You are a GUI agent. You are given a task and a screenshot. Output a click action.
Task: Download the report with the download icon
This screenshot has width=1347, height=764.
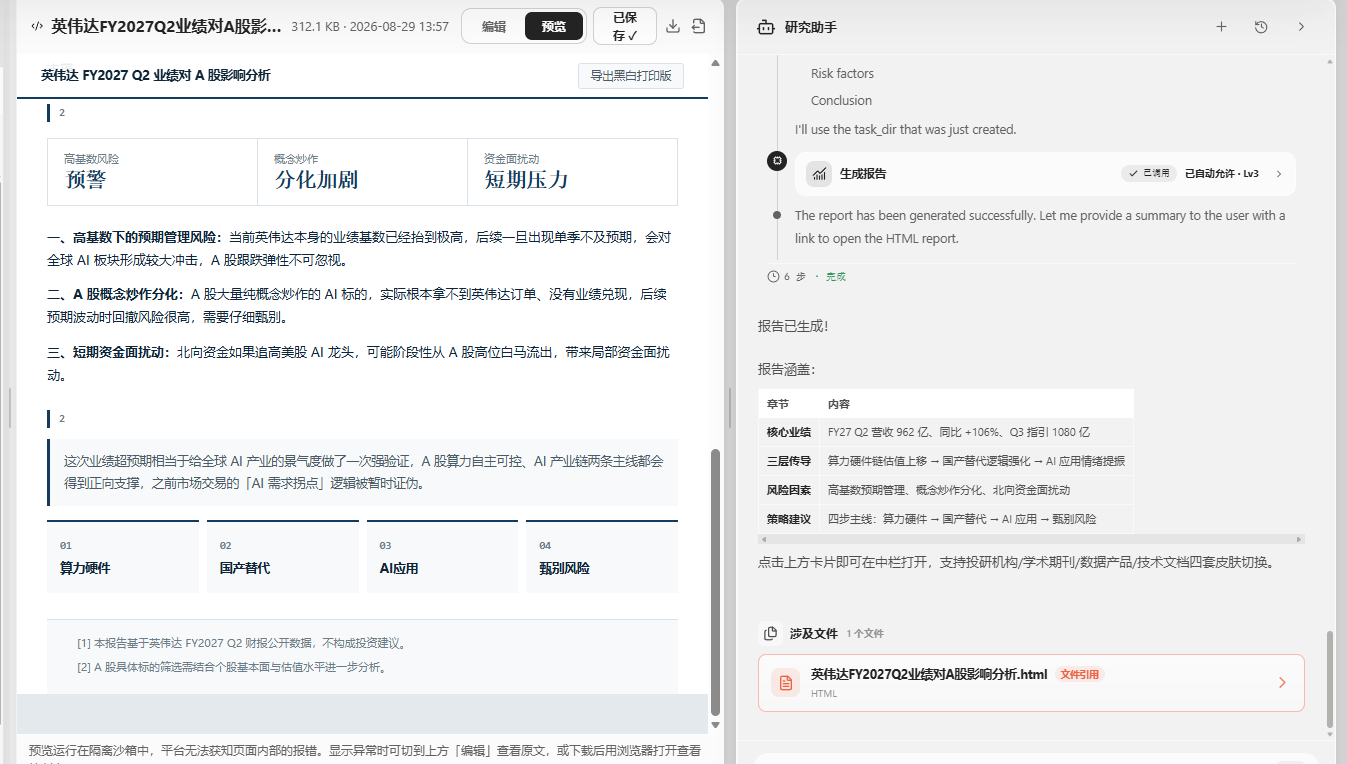pyautogui.click(x=673, y=26)
